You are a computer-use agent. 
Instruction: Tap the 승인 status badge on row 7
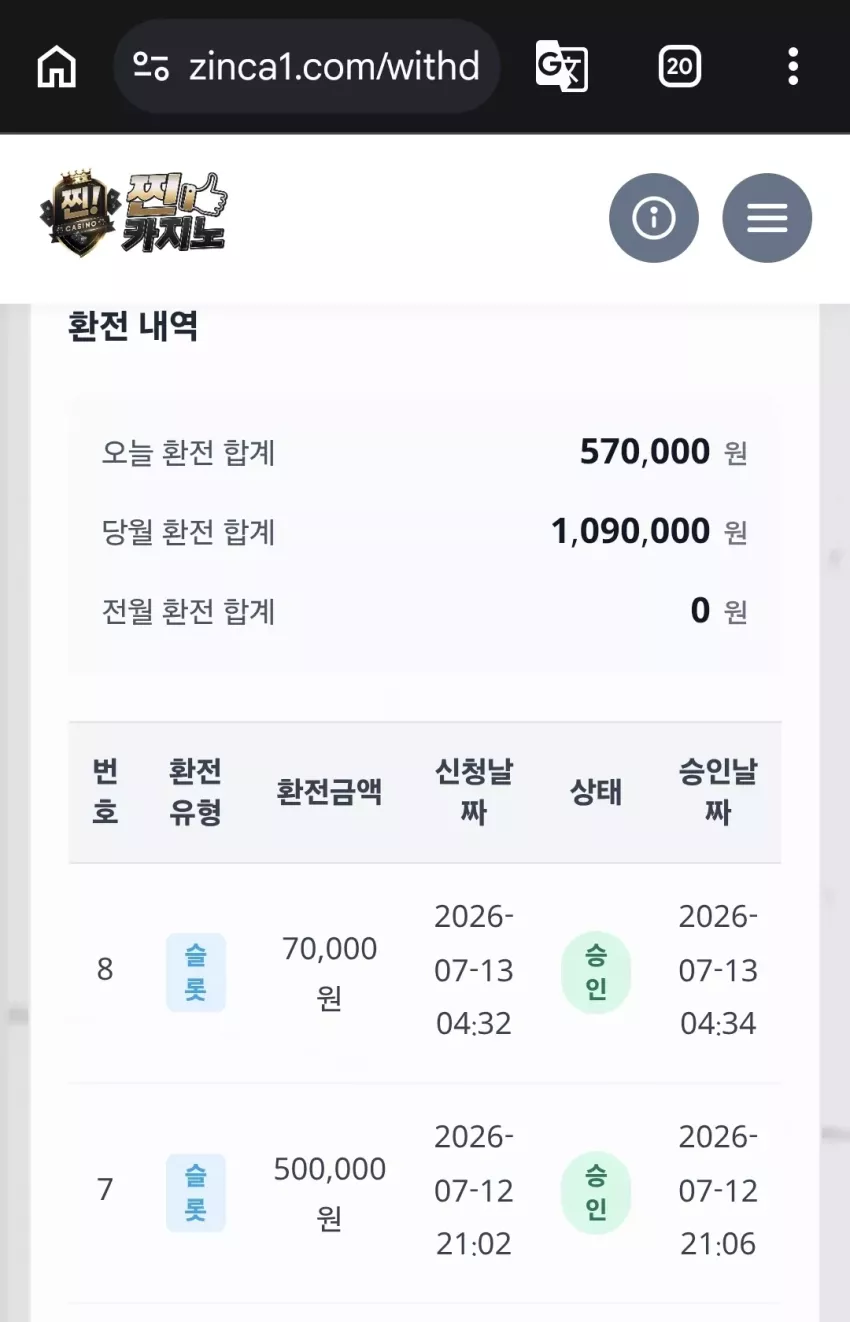596,1192
